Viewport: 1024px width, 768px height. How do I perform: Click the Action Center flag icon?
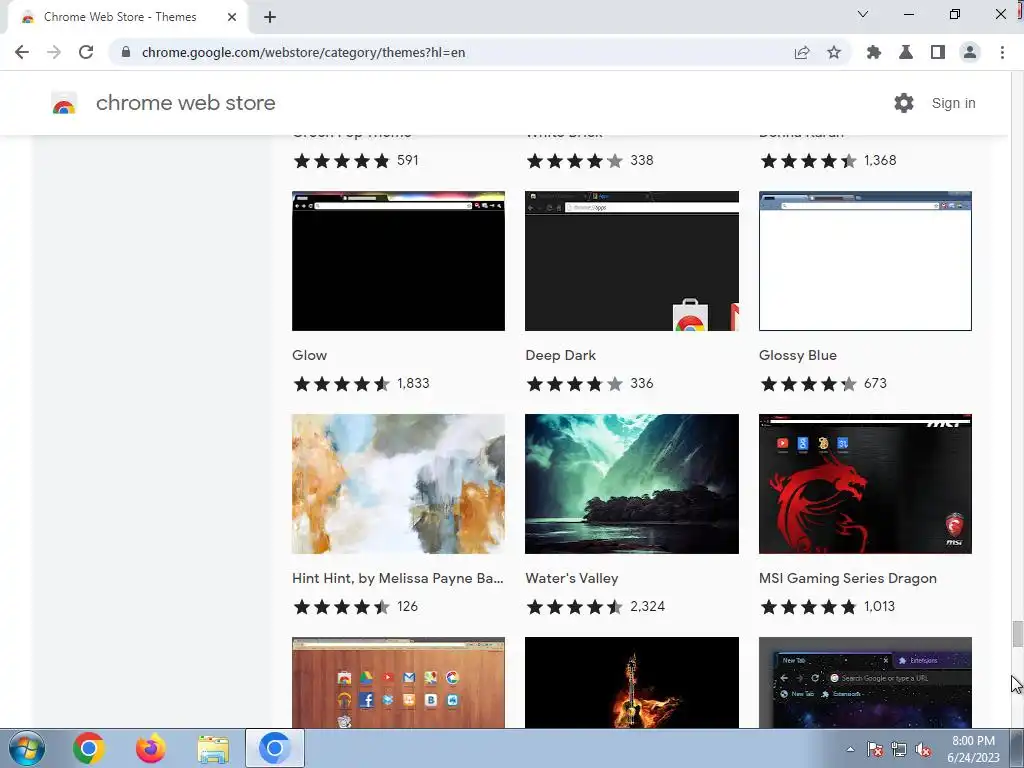[x=875, y=750]
